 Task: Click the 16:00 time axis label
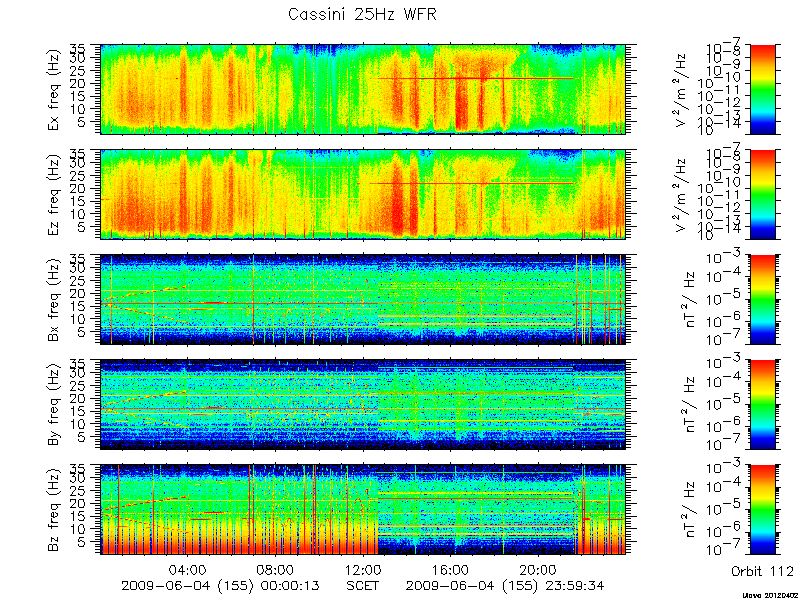click(x=451, y=569)
